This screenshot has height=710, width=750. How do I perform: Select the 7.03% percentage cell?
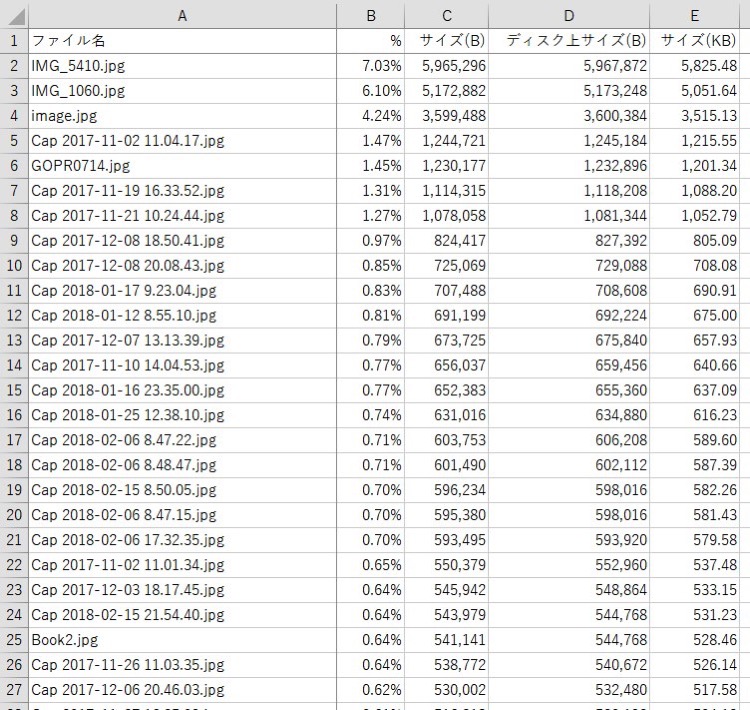(x=371, y=66)
